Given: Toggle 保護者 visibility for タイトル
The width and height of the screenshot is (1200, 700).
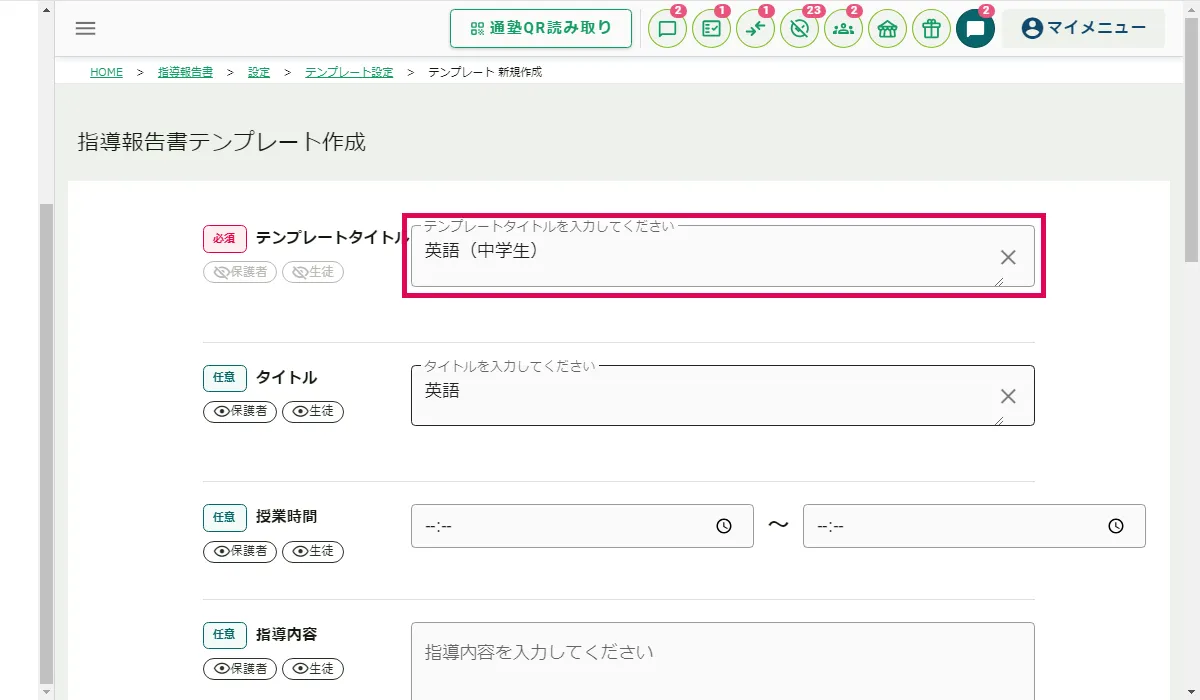Looking at the screenshot, I should tap(240, 411).
